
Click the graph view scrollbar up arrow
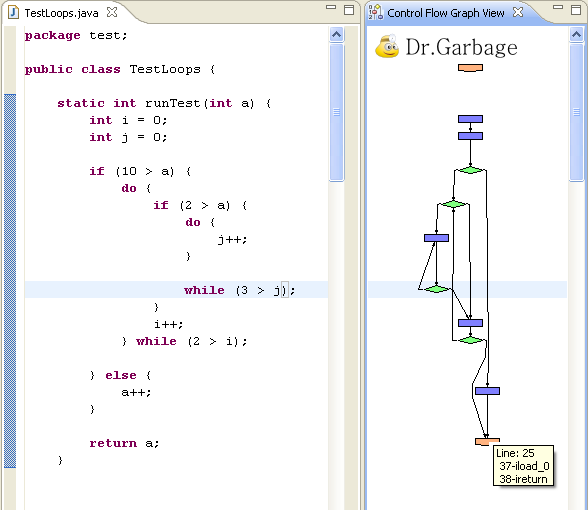pyautogui.click(x=576, y=35)
